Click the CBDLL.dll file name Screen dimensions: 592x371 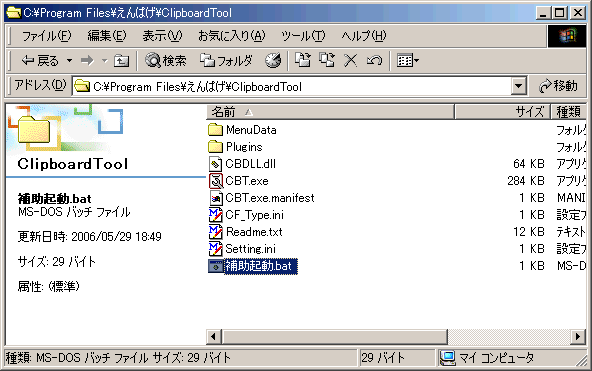tap(250, 164)
